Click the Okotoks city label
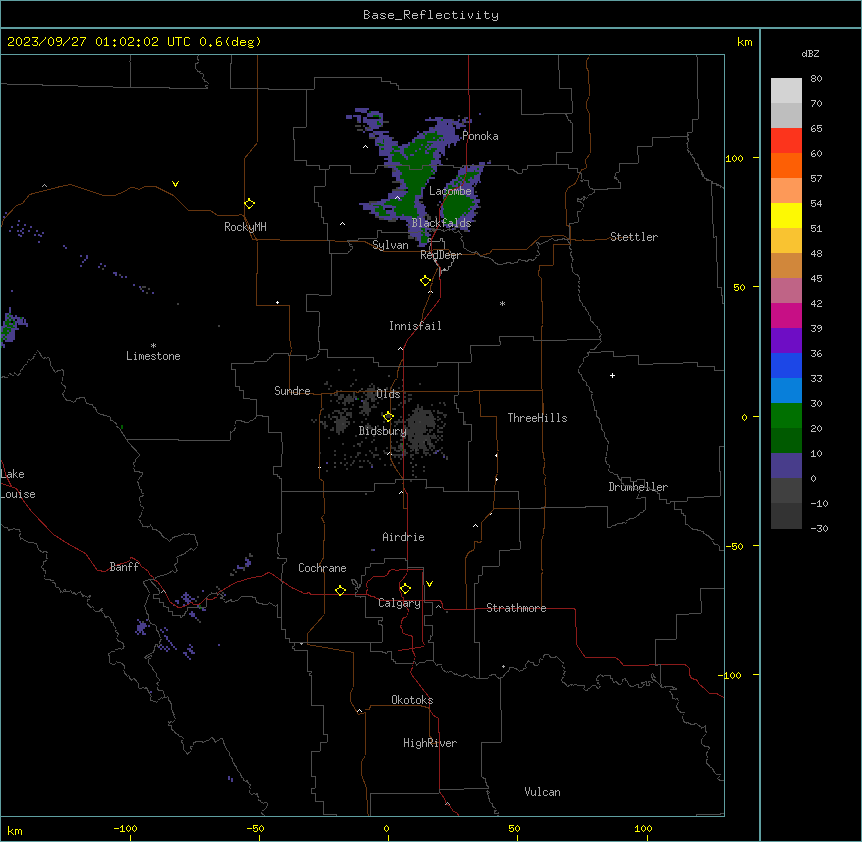The height and width of the screenshot is (842, 862). pos(412,700)
